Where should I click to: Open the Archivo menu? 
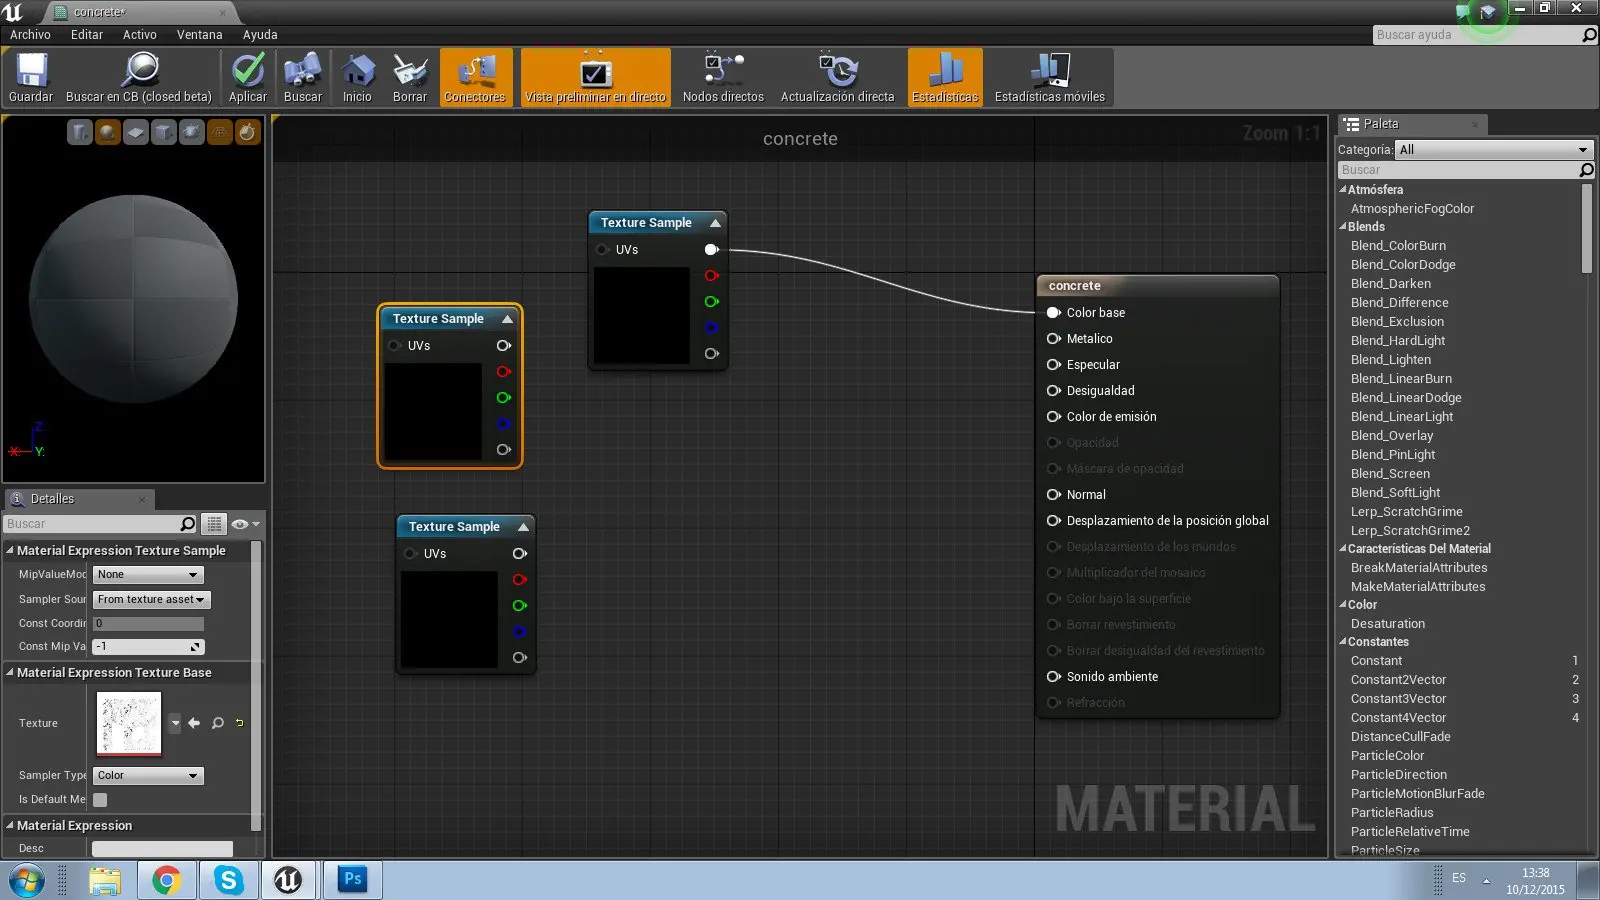tap(30, 35)
